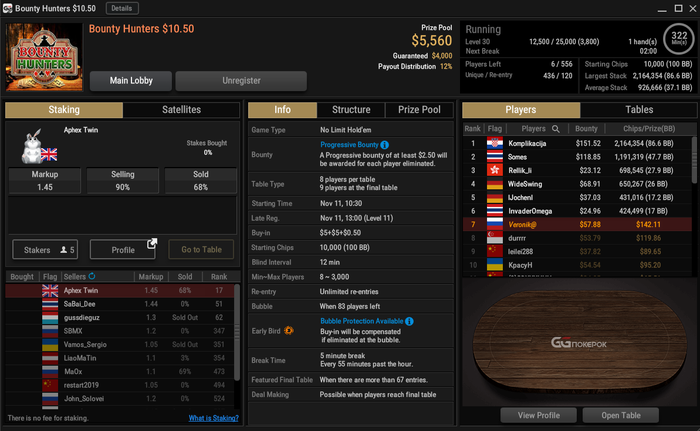
Task: Click the Unregister button
Action: (x=241, y=81)
